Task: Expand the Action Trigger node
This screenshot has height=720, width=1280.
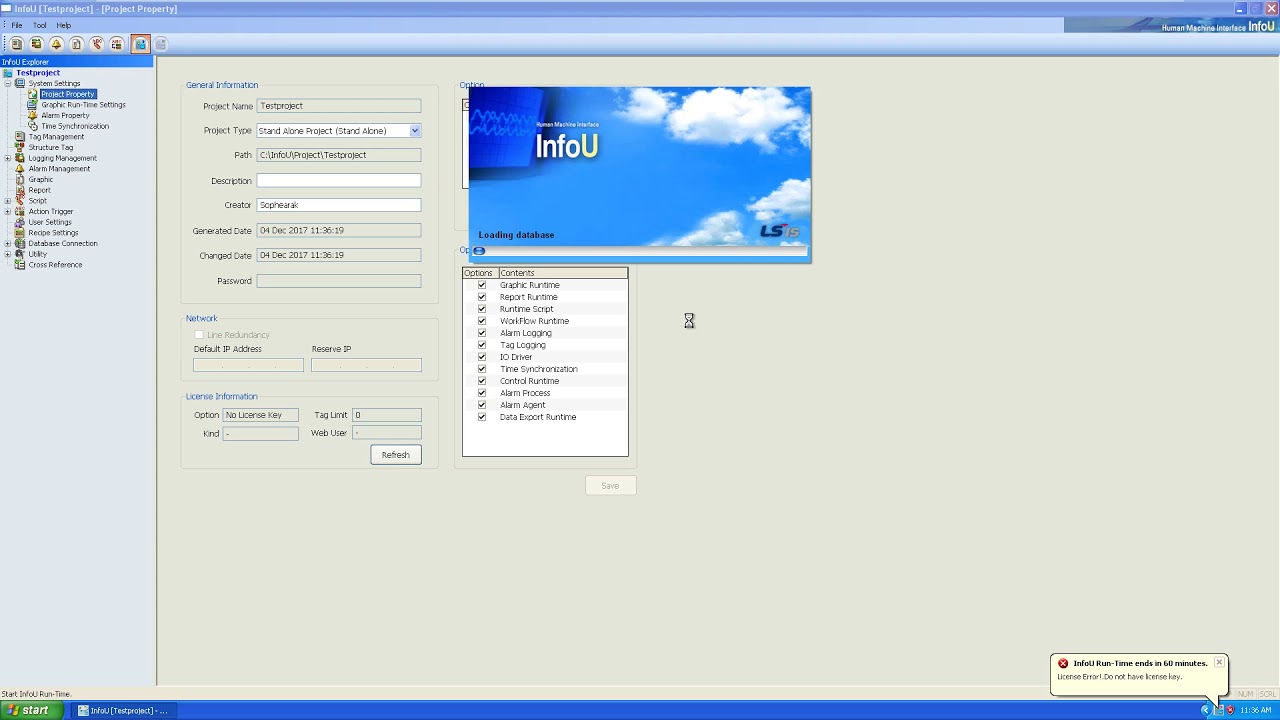Action: 8,212
